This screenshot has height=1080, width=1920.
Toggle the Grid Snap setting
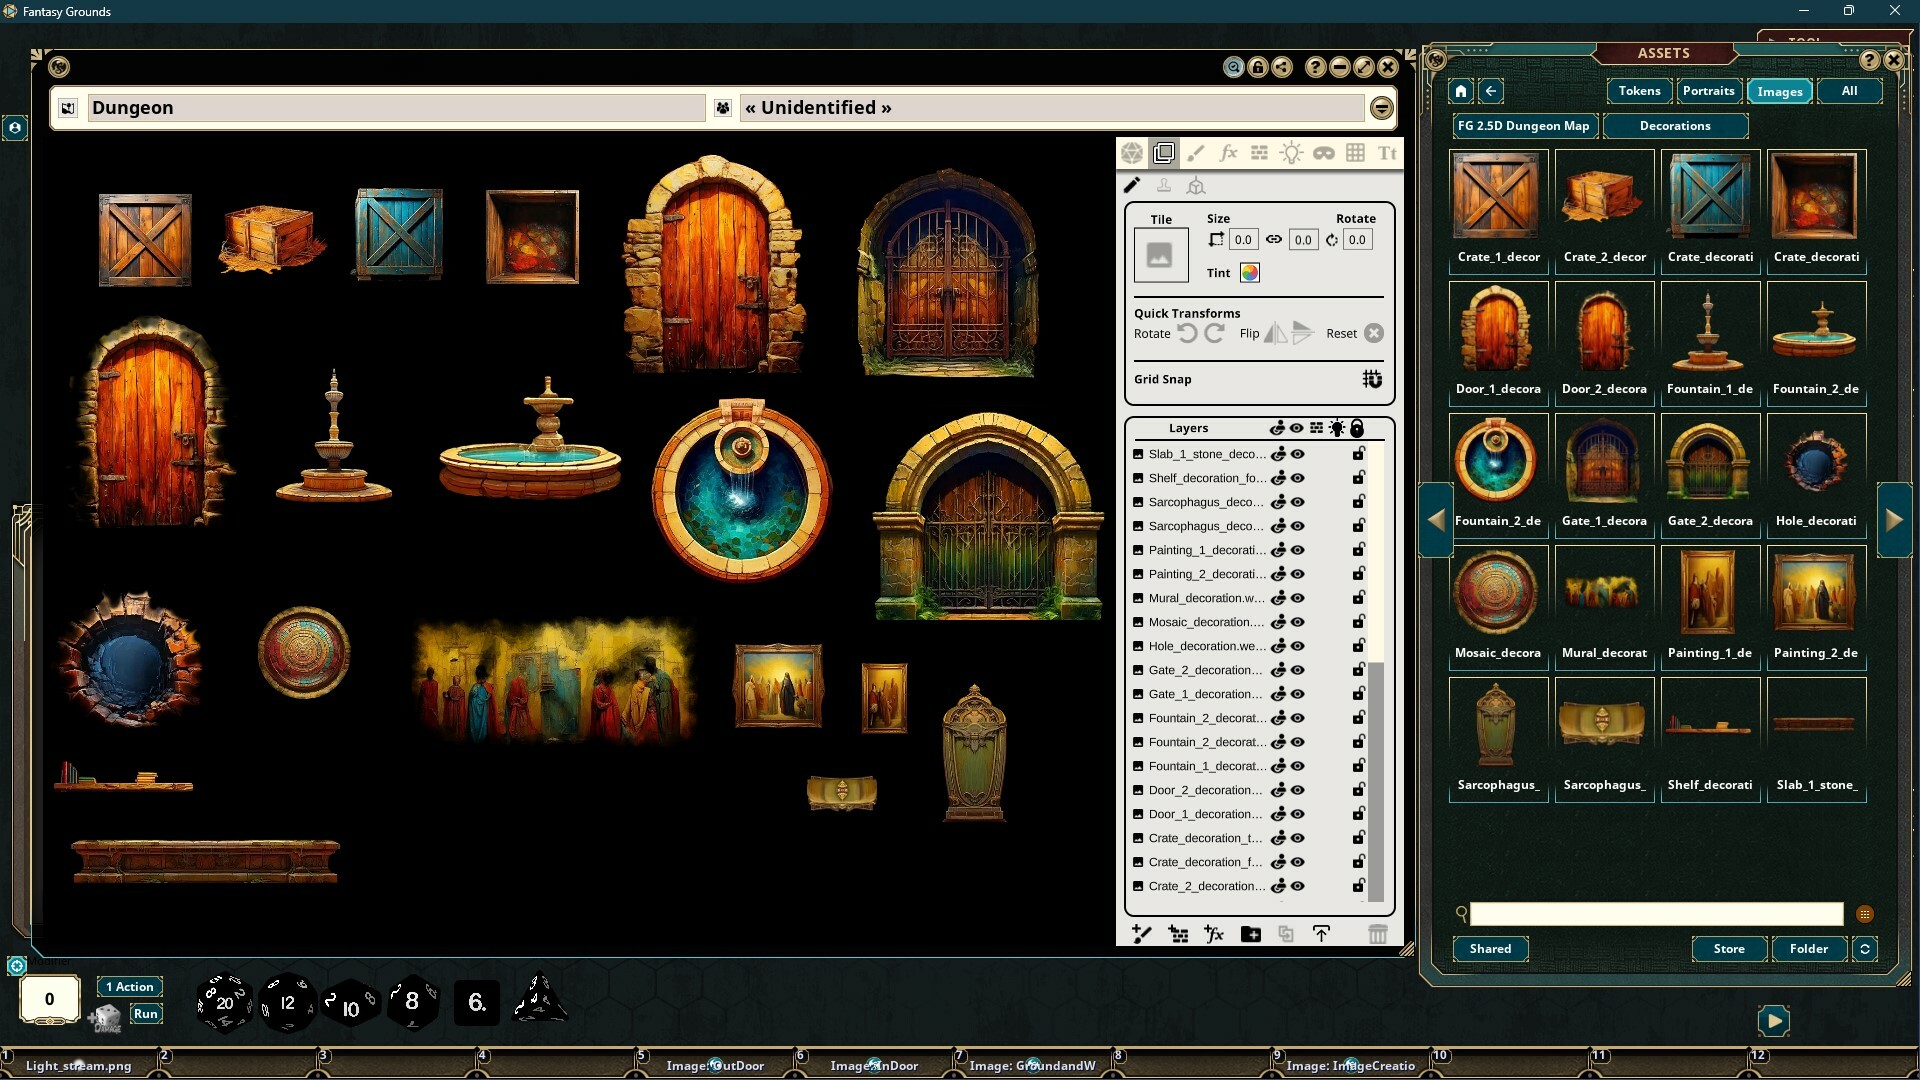[x=1372, y=379]
